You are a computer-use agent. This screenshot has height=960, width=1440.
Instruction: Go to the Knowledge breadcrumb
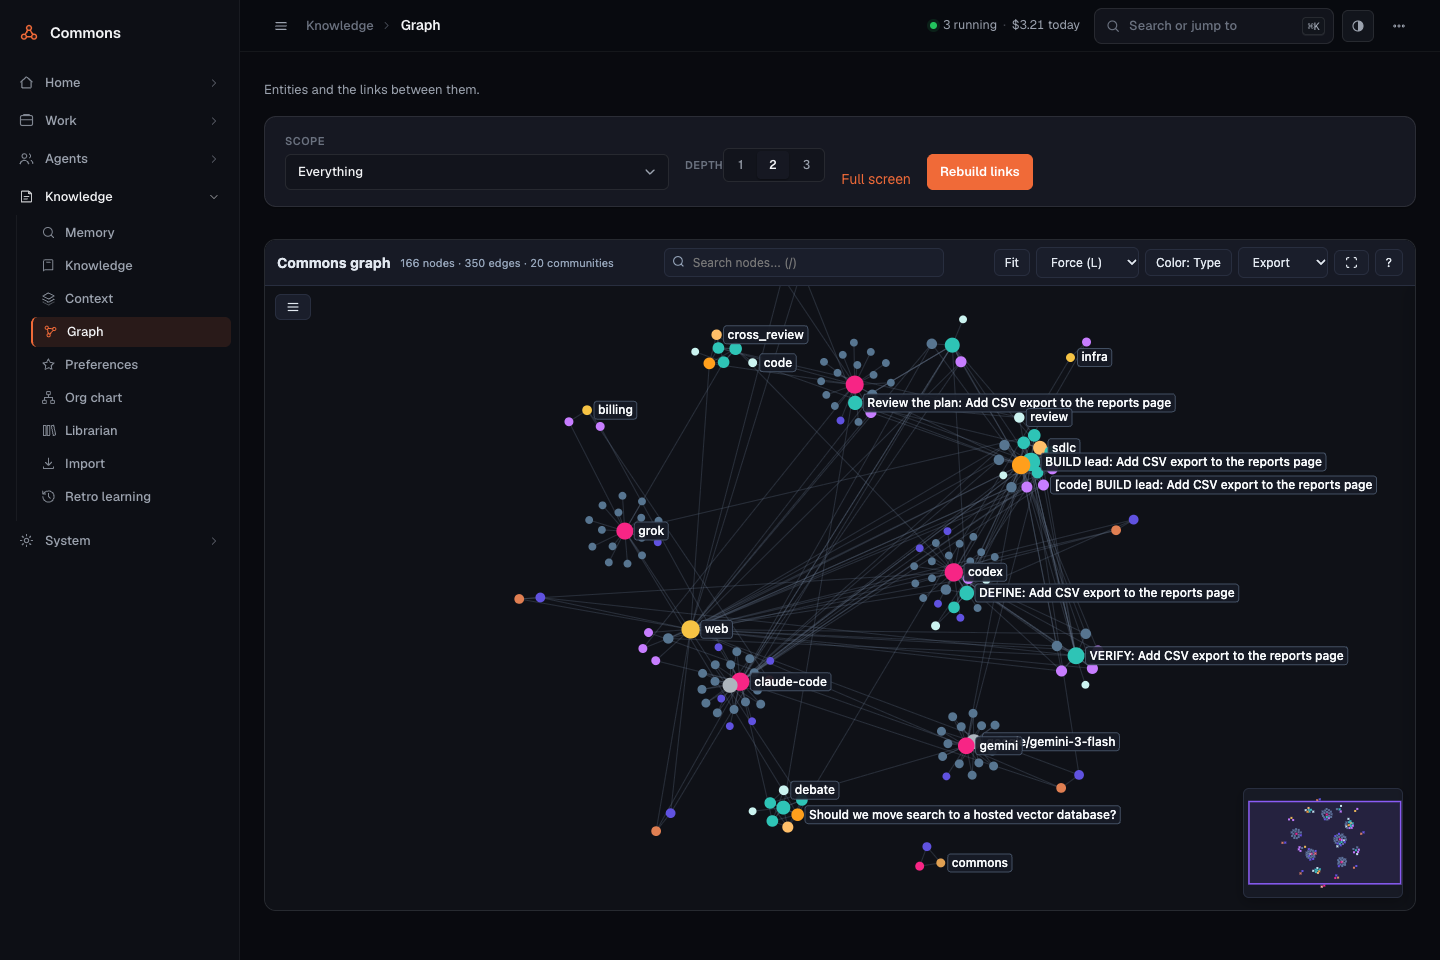click(x=339, y=26)
